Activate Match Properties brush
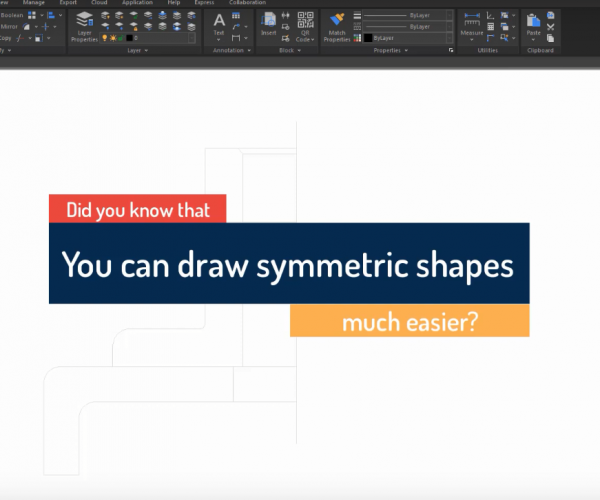 pyautogui.click(x=337, y=19)
